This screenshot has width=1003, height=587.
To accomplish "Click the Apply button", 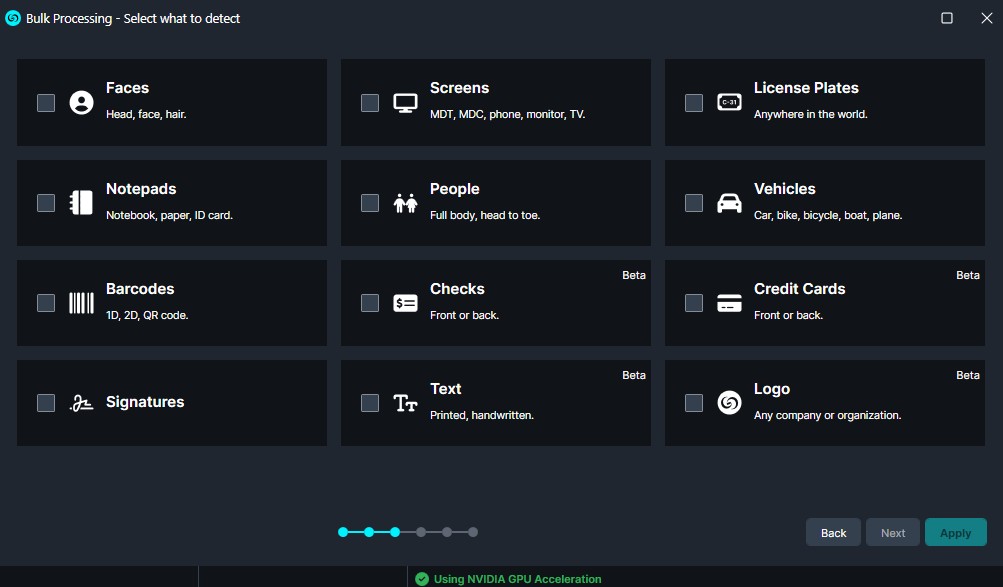I will click(x=955, y=533).
